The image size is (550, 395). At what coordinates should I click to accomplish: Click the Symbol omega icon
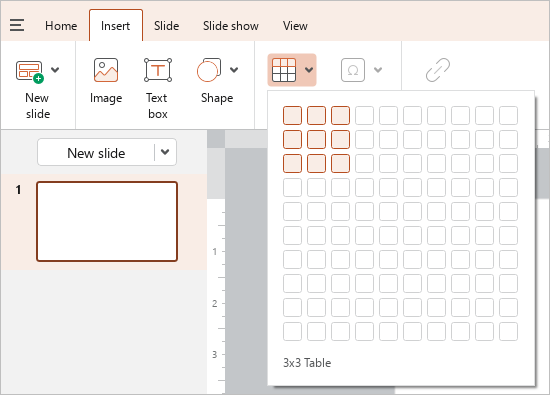pos(353,70)
